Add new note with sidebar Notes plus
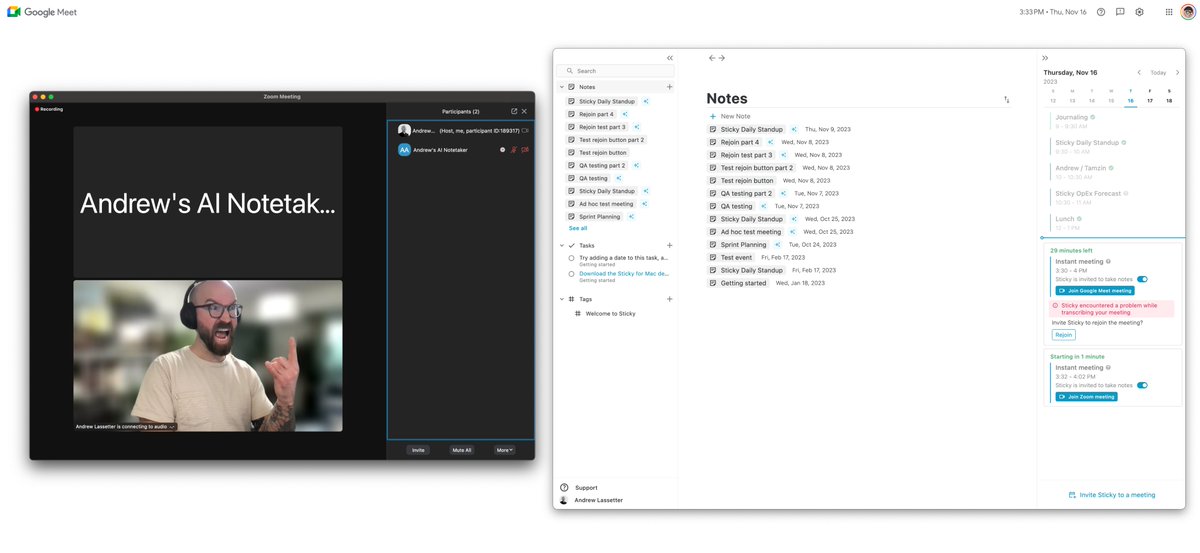The width and height of the screenshot is (1200, 553). pyautogui.click(x=669, y=87)
